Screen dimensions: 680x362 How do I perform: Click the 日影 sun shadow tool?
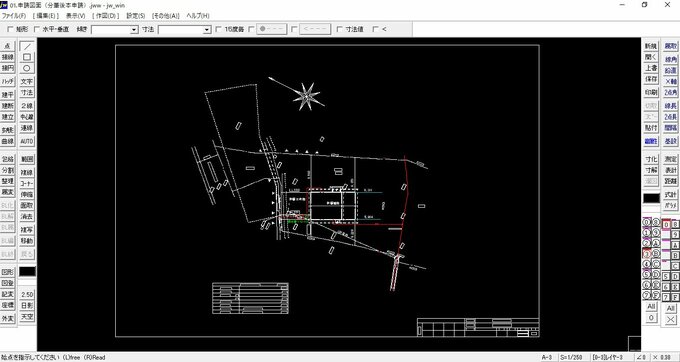click(27, 306)
